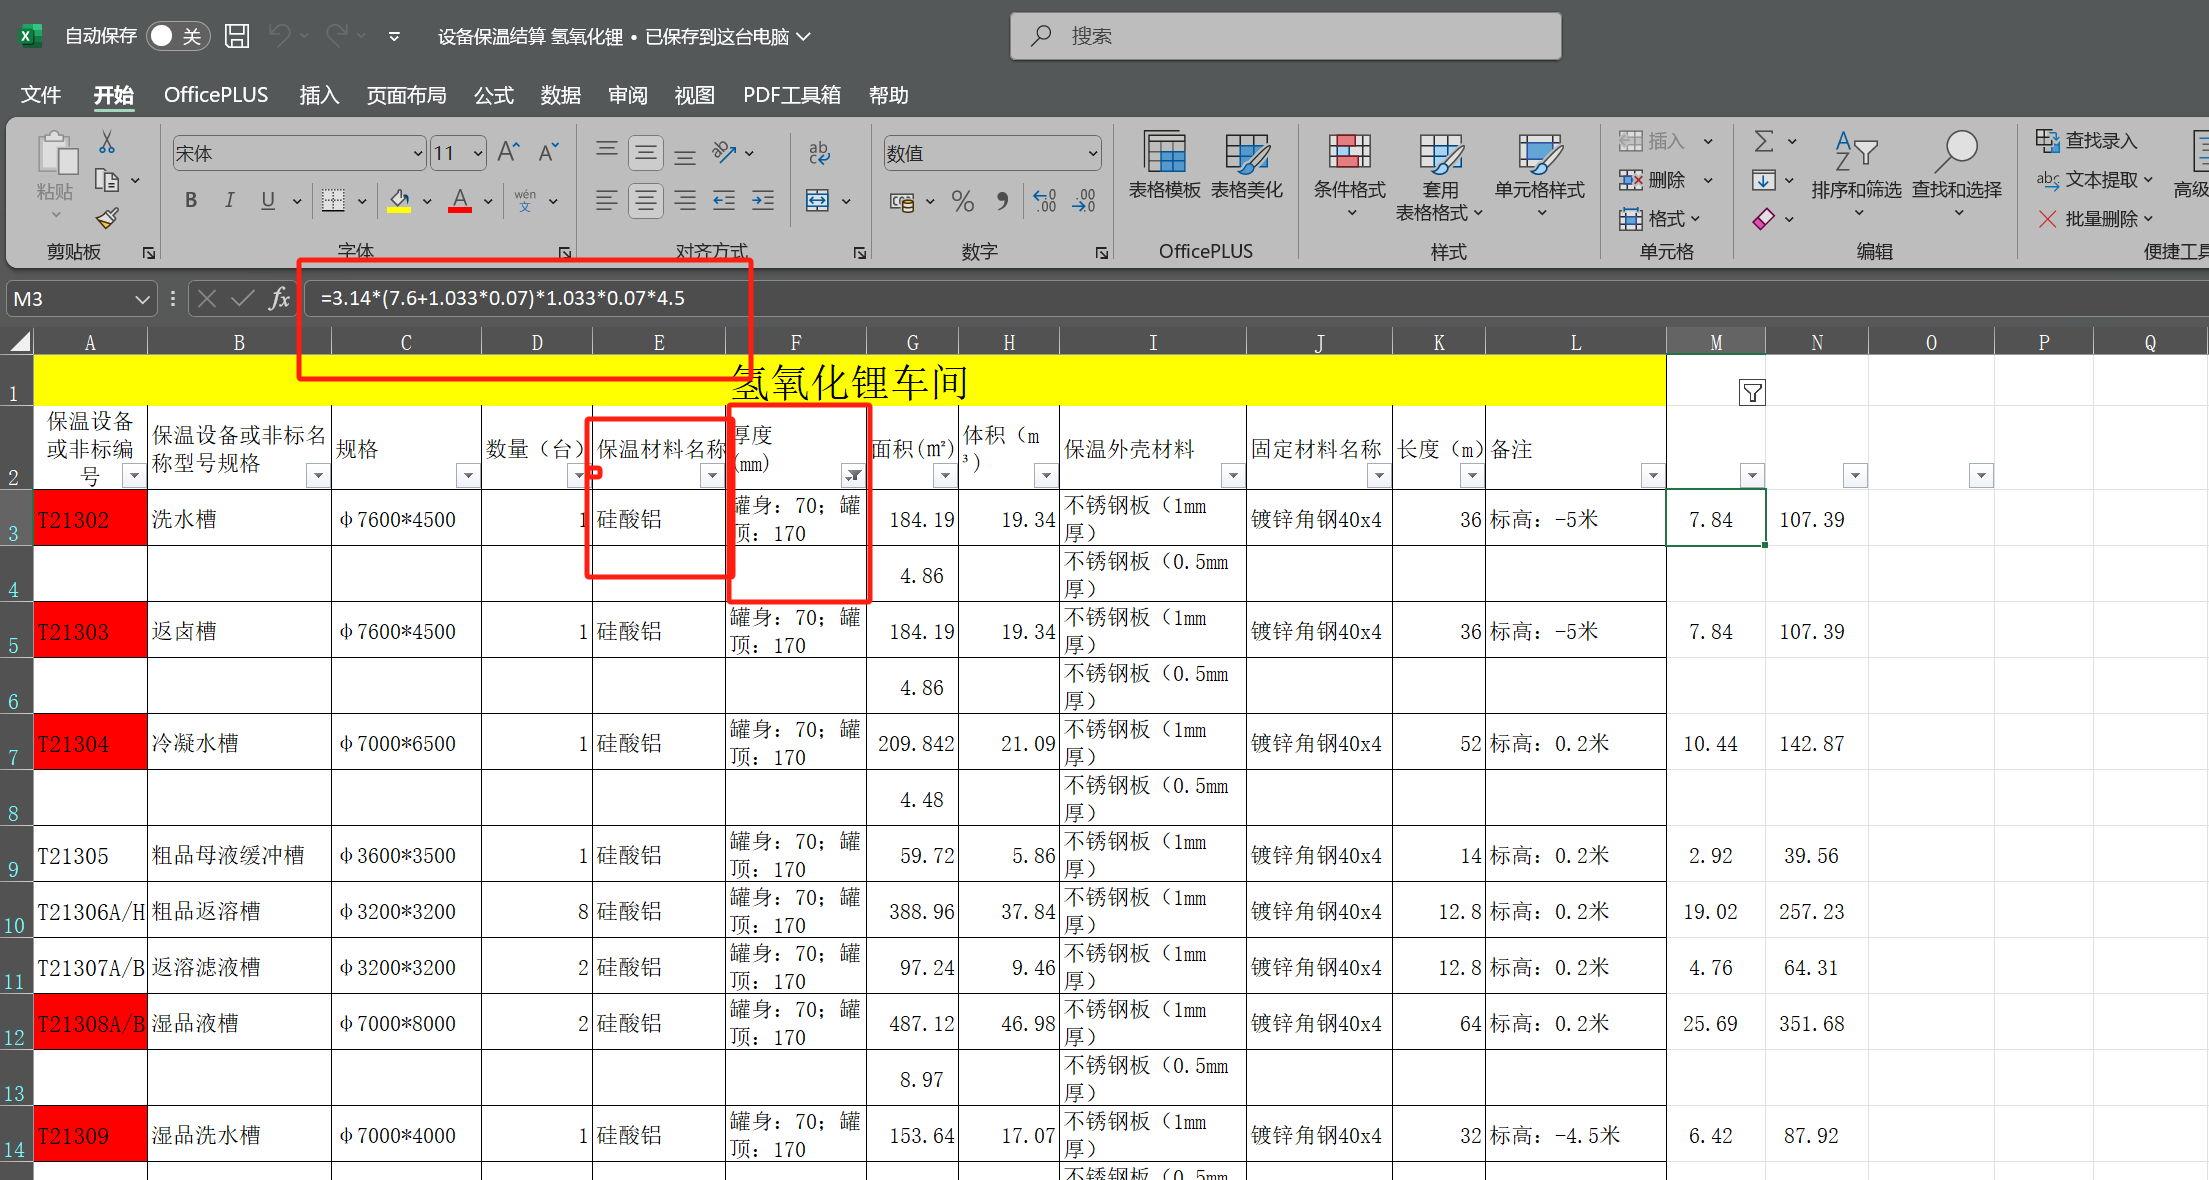
Task: Click the Insert Function fx icon
Action: coord(280,299)
